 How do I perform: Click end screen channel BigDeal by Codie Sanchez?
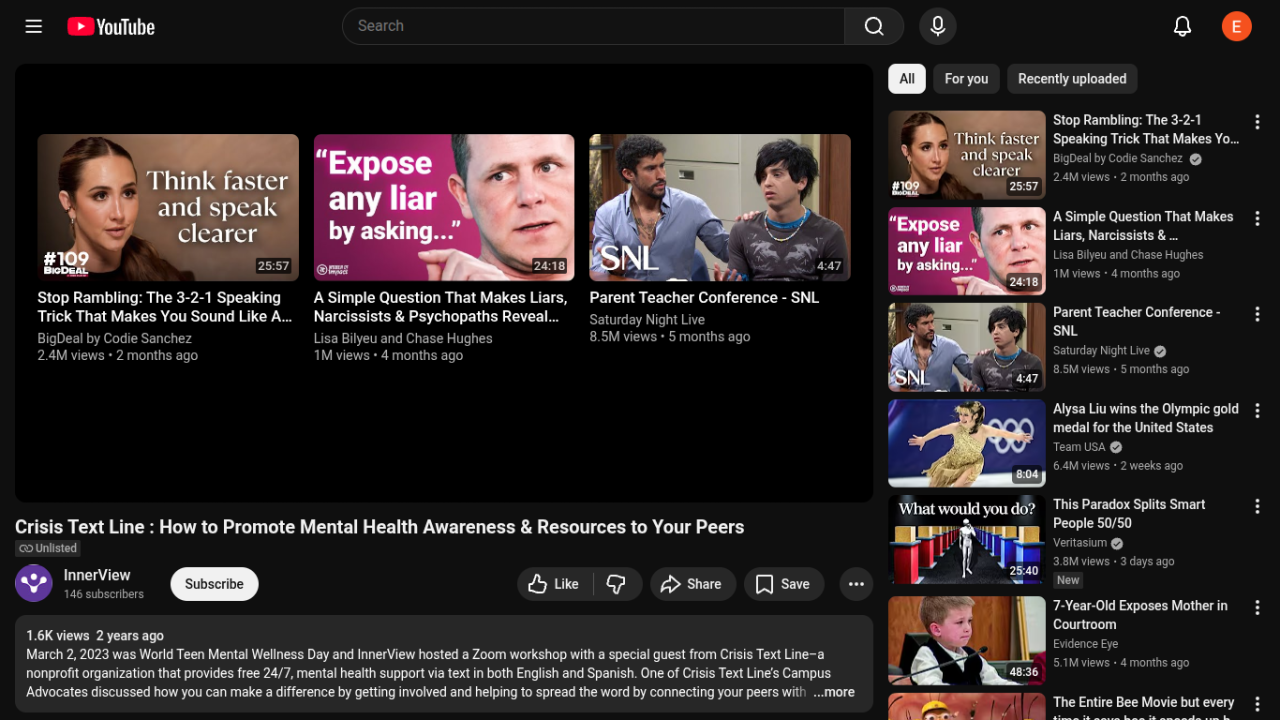pyautogui.click(x=115, y=339)
